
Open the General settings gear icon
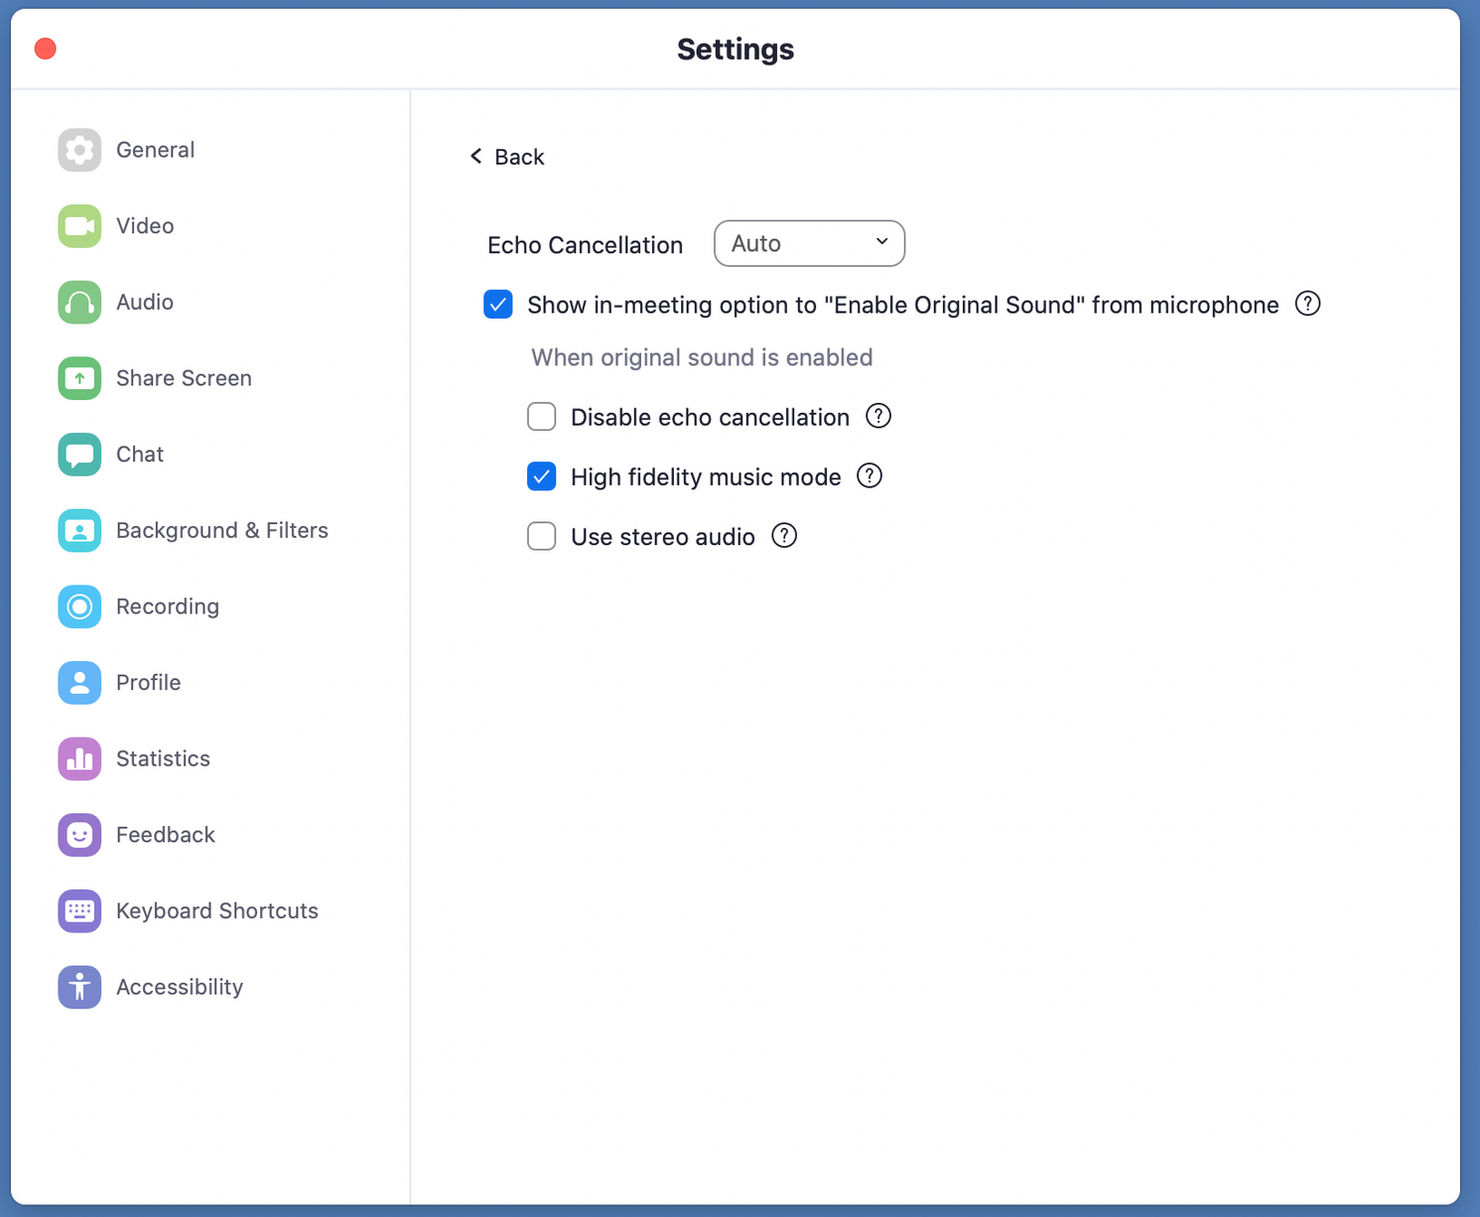pos(79,150)
